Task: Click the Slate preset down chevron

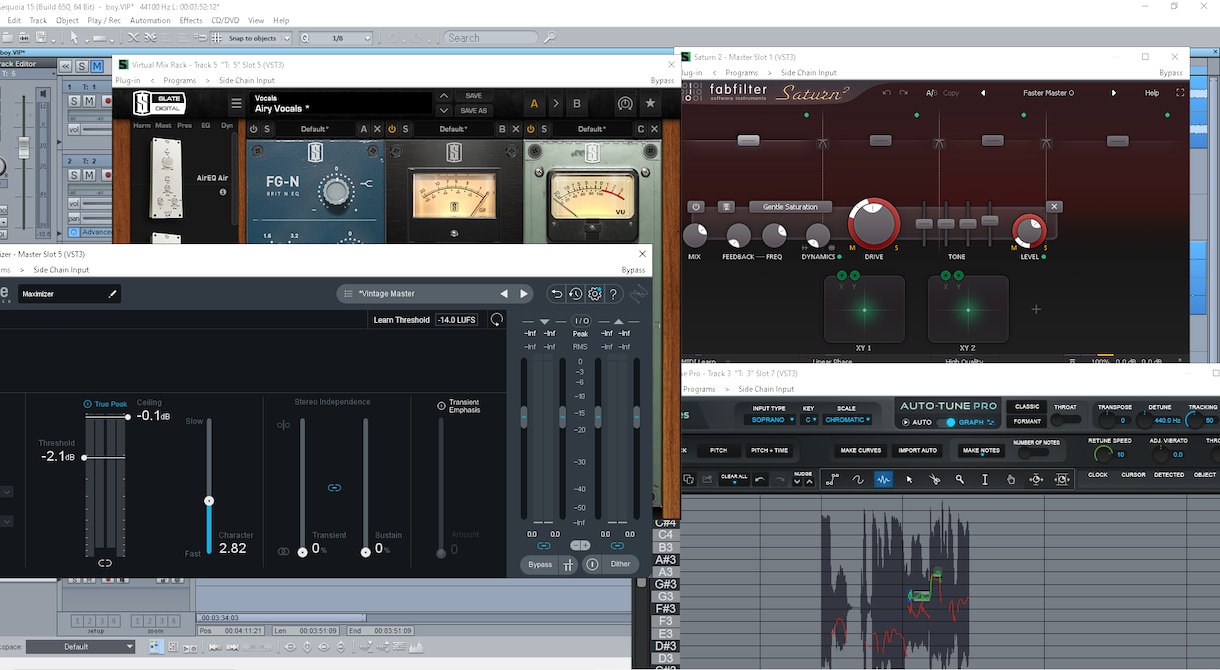Action: pyautogui.click(x=444, y=110)
